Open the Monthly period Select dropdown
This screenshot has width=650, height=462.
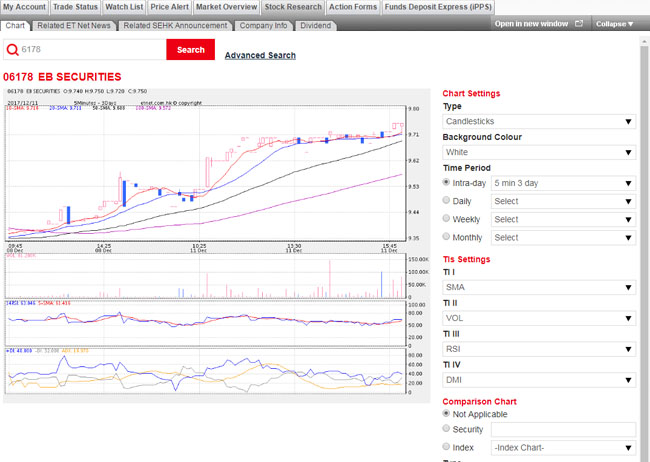click(563, 238)
